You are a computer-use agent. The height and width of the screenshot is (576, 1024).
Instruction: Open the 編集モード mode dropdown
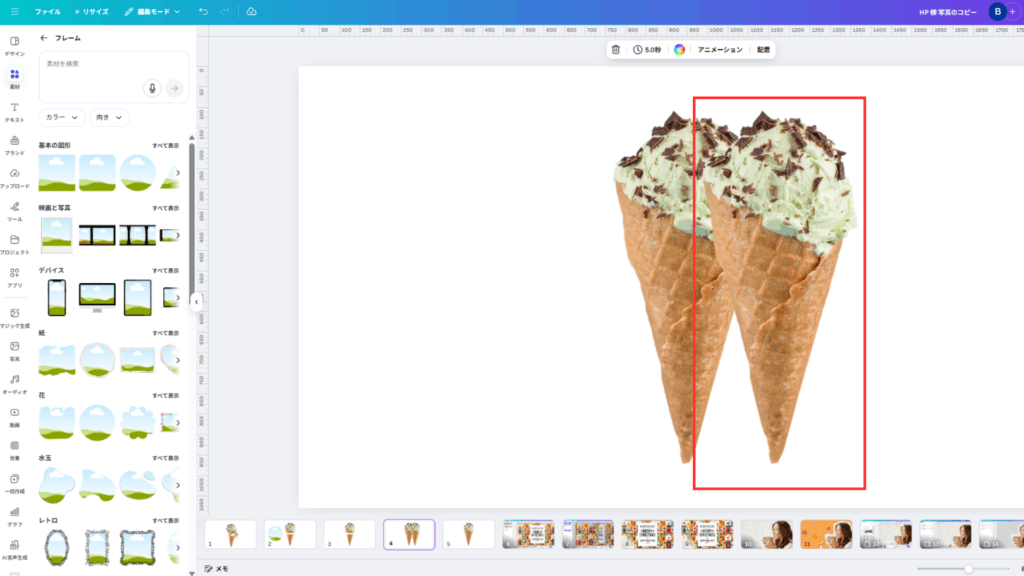[x=152, y=11]
